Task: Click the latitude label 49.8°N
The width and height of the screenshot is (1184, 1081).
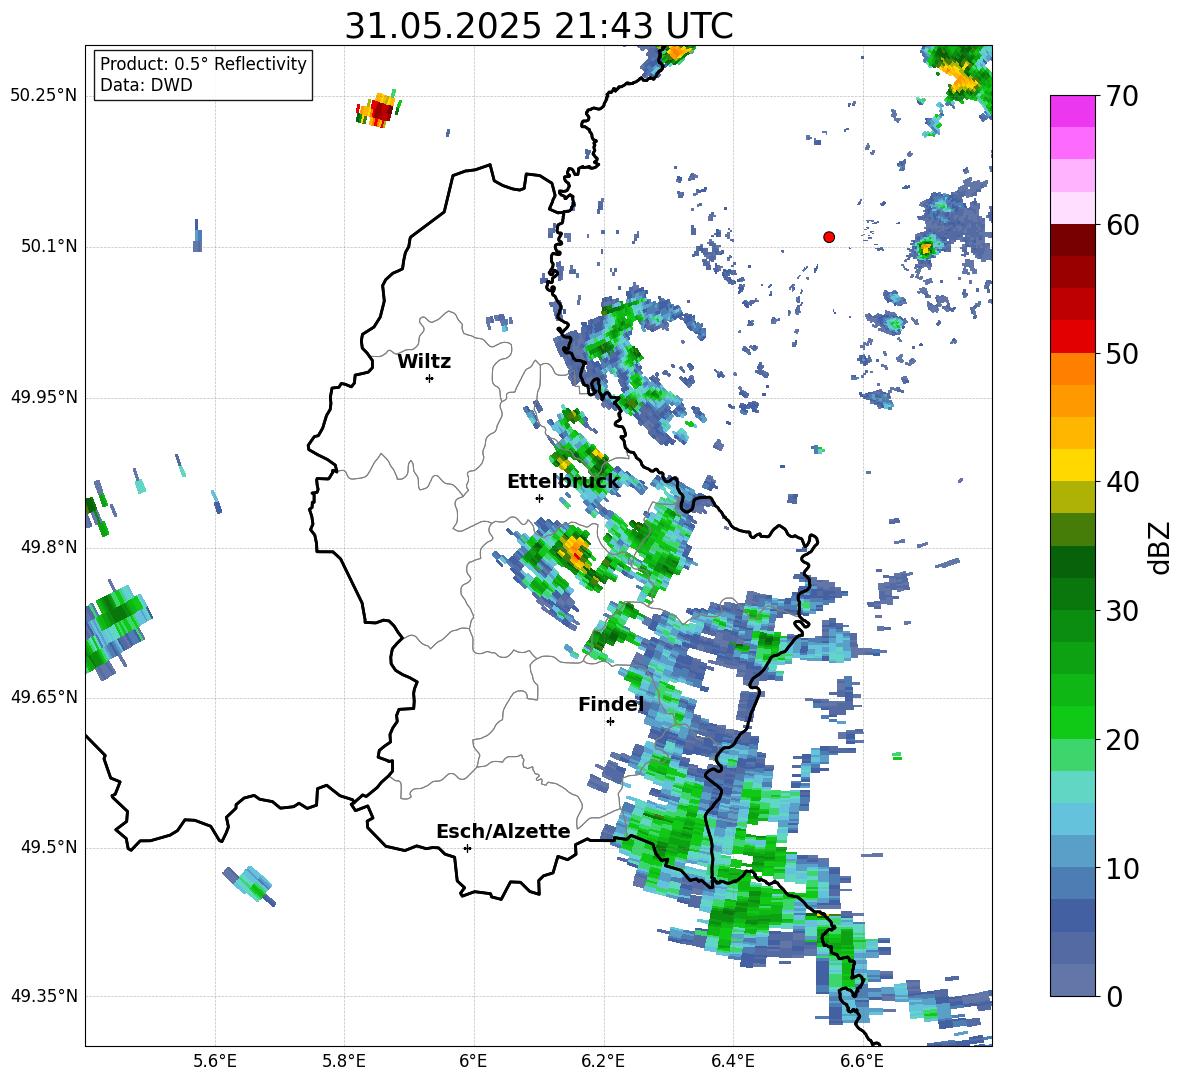Action: coord(49,547)
